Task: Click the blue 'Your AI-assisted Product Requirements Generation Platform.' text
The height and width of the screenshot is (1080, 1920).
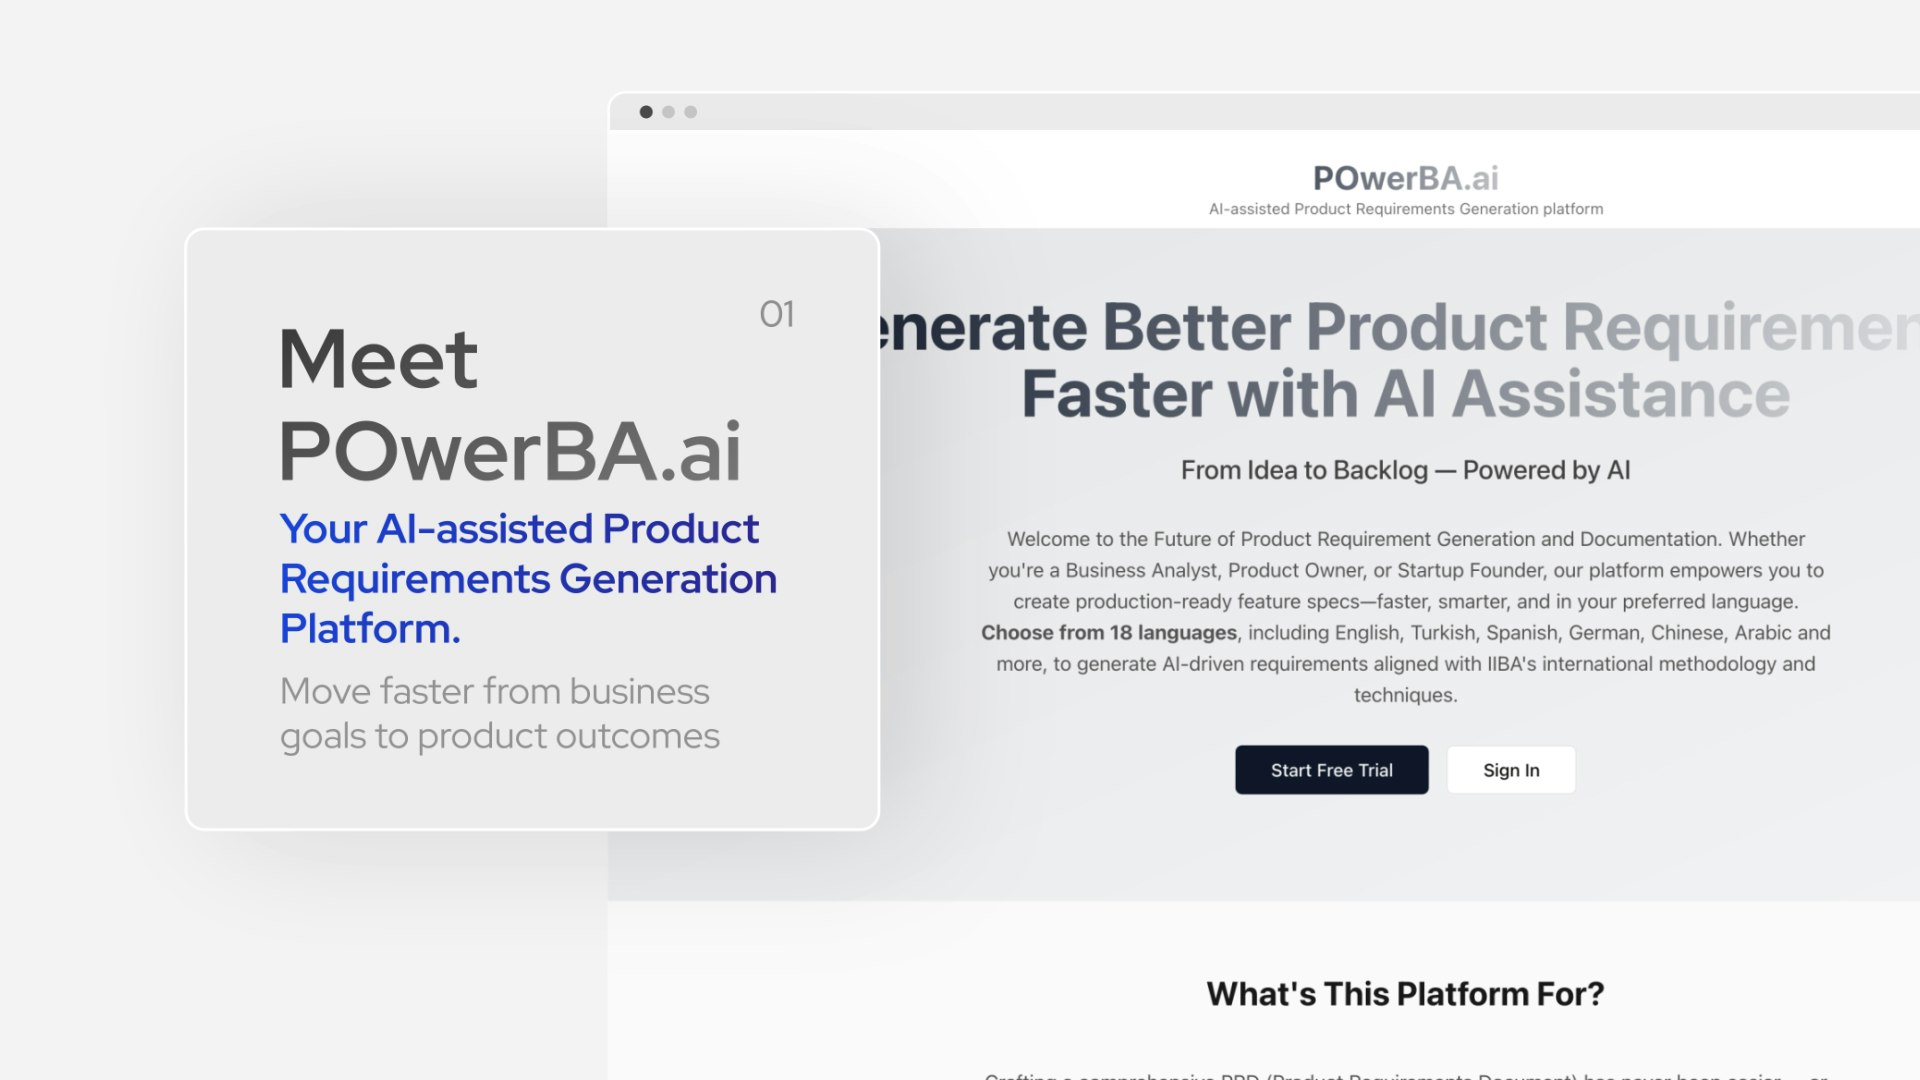Action: (x=528, y=579)
